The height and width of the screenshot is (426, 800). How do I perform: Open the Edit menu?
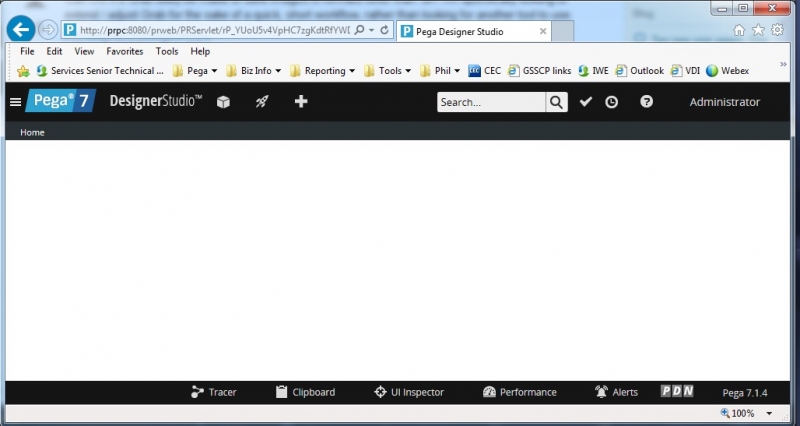pyautogui.click(x=54, y=51)
